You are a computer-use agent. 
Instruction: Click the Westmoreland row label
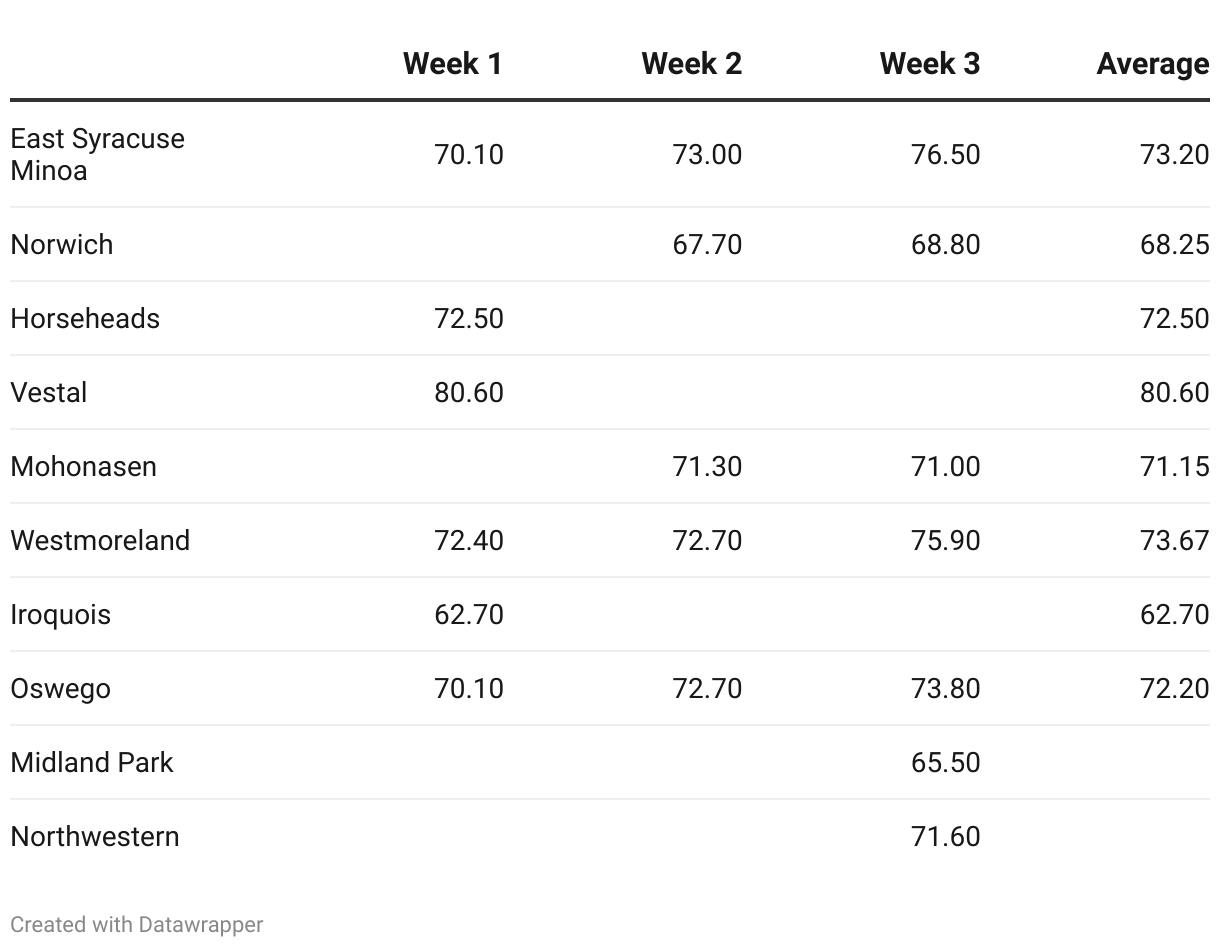[100, 541]
